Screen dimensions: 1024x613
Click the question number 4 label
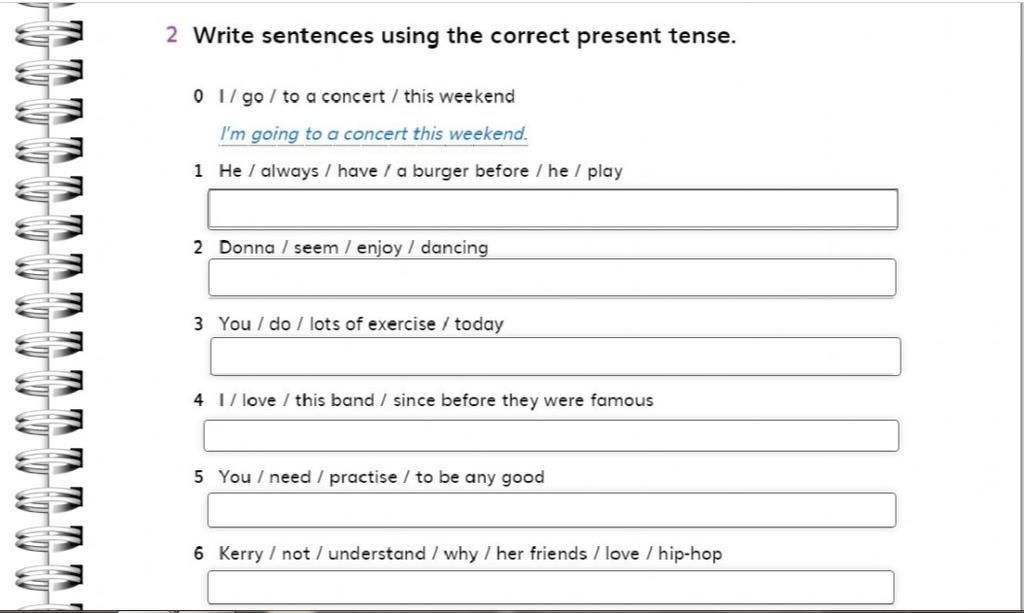point(199,400)
